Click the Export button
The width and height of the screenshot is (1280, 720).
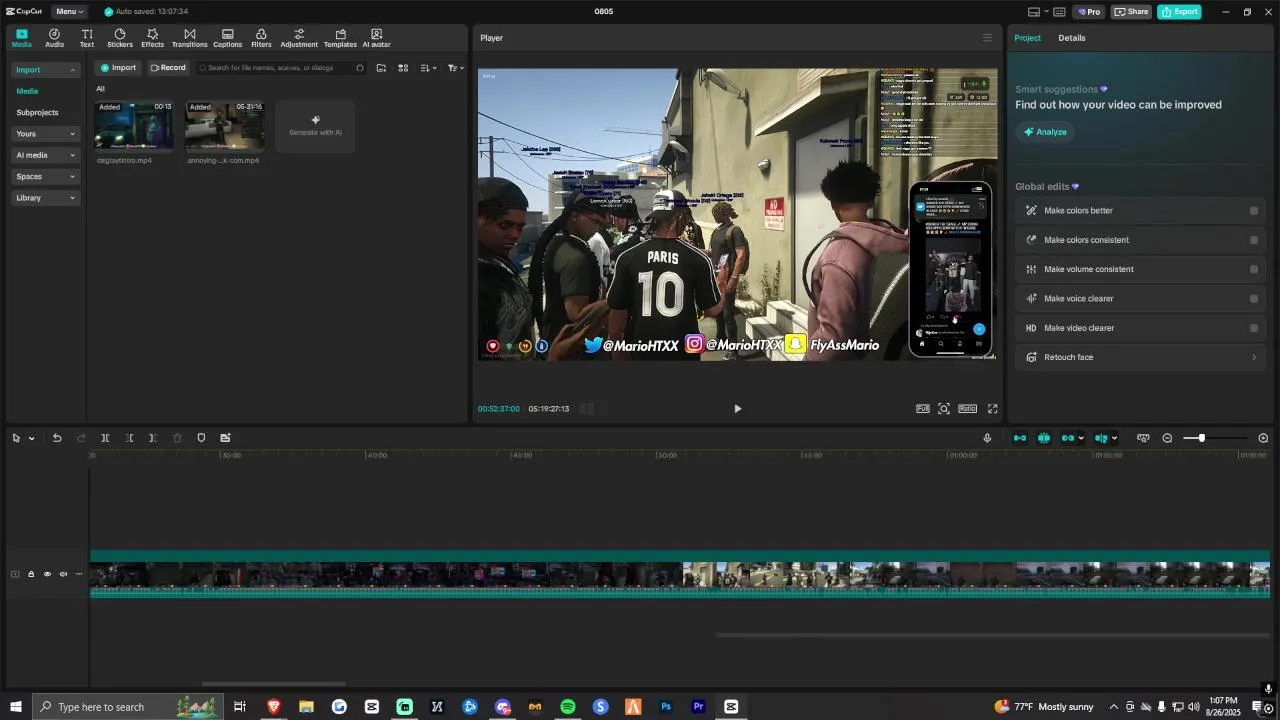coord(1179,12)
